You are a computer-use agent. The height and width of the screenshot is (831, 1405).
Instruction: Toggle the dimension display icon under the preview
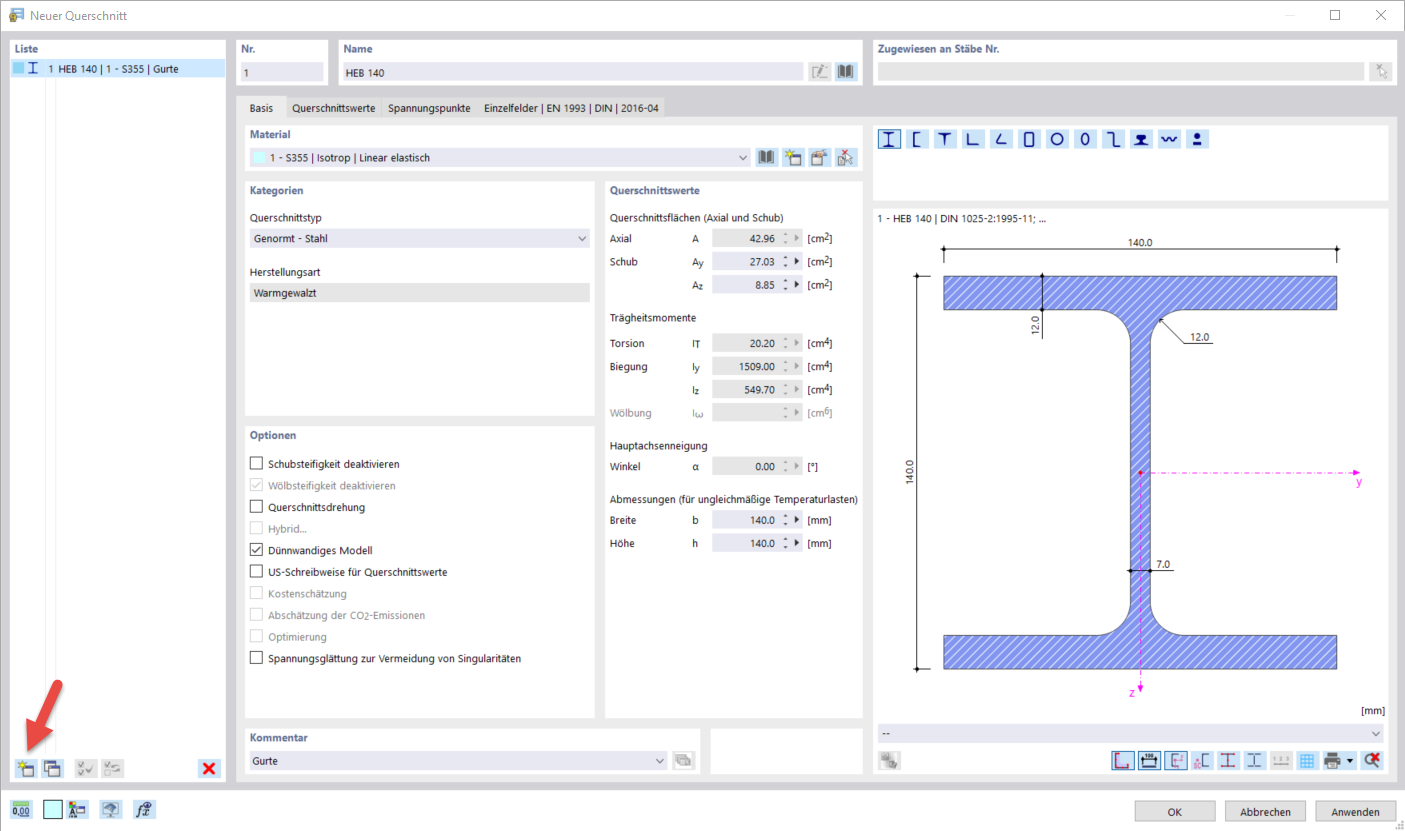click(x=1150, y=760)
